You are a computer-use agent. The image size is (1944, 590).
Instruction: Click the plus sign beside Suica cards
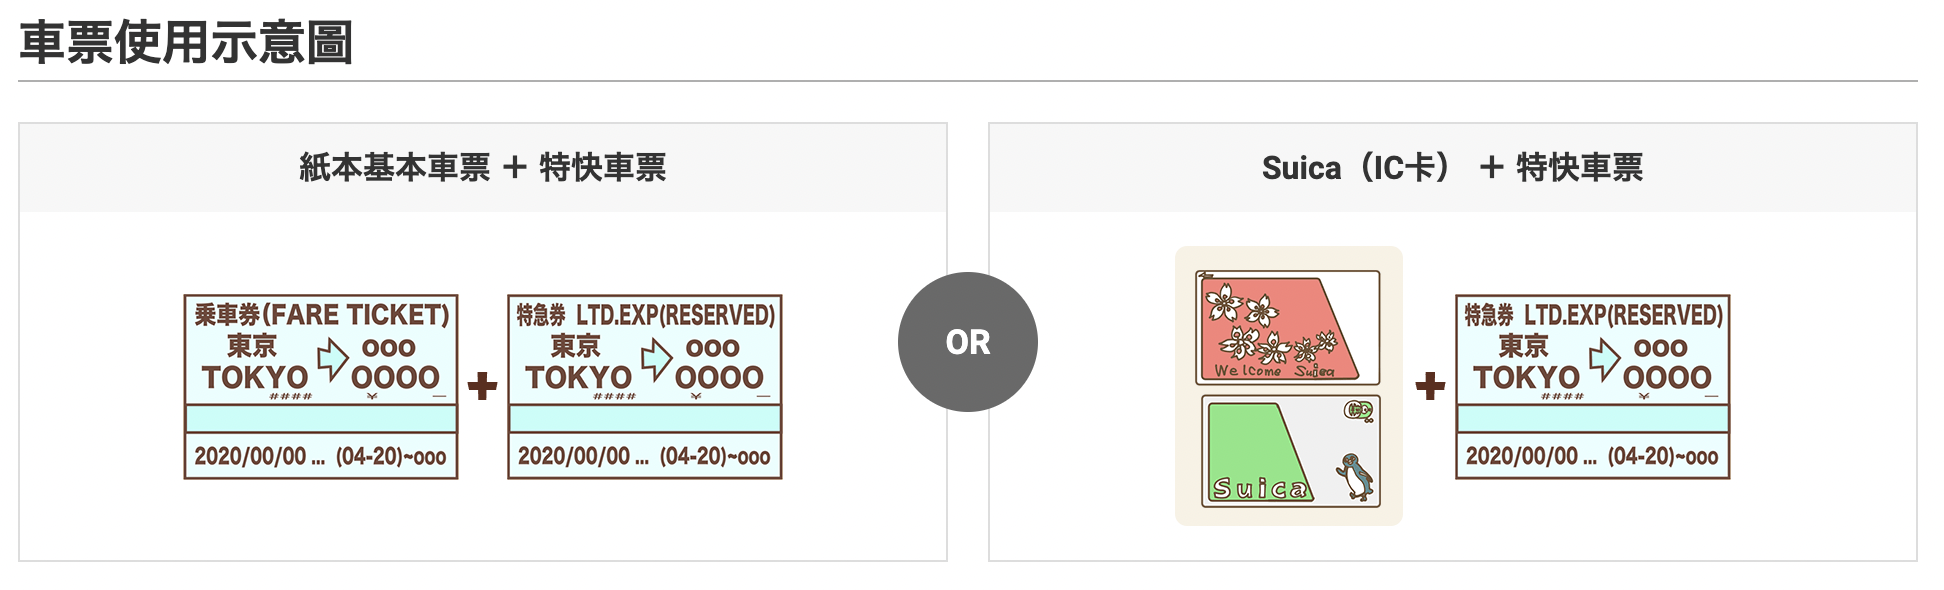1431,386
